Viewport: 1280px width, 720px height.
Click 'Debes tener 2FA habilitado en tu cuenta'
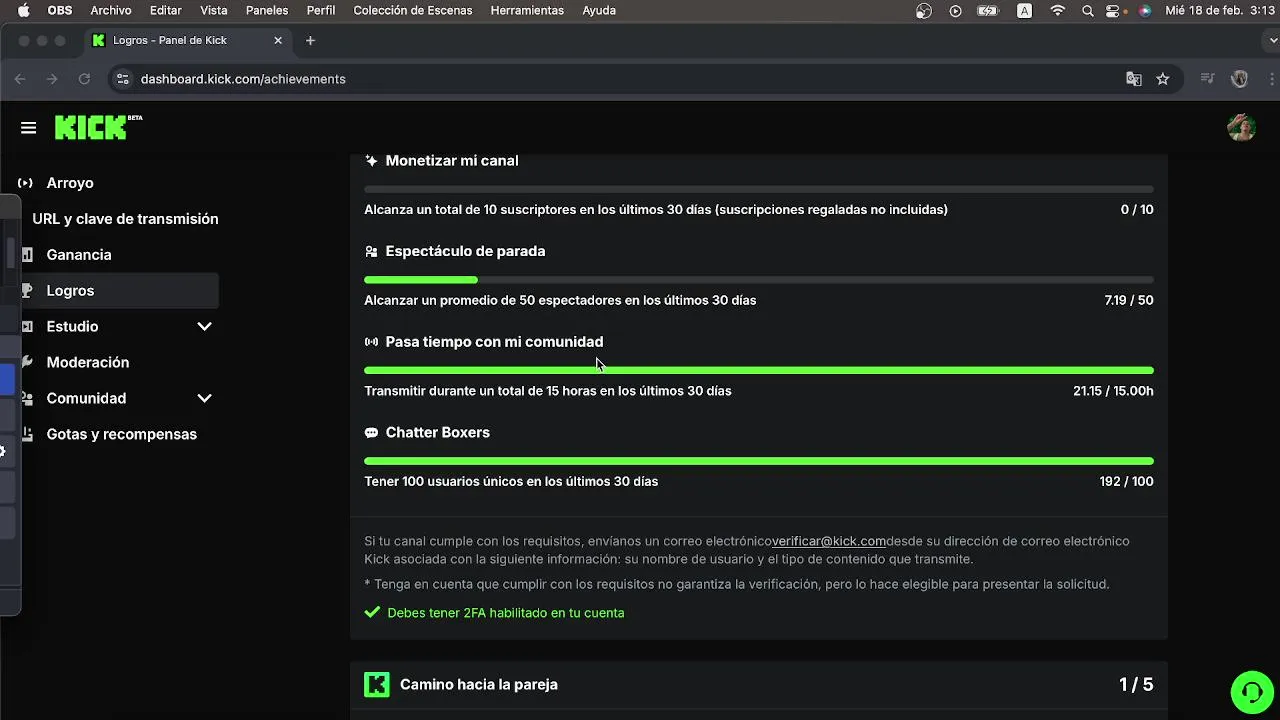(x=505, y=613)
